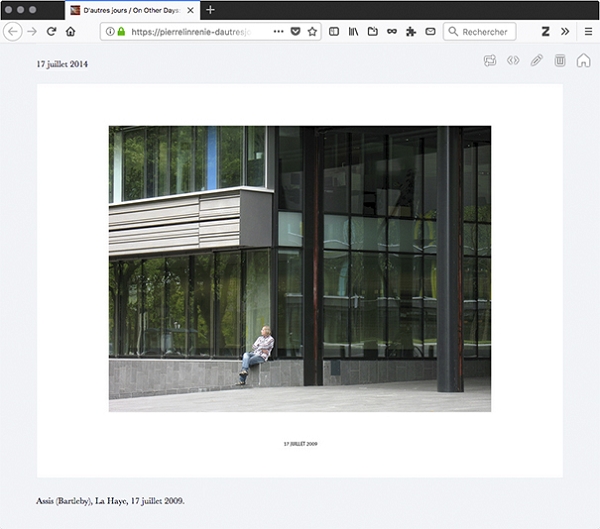The height and width of the screenshot is (529, 600).
Task: Open page actions three-dots menu
Action: tap(278, 32)
